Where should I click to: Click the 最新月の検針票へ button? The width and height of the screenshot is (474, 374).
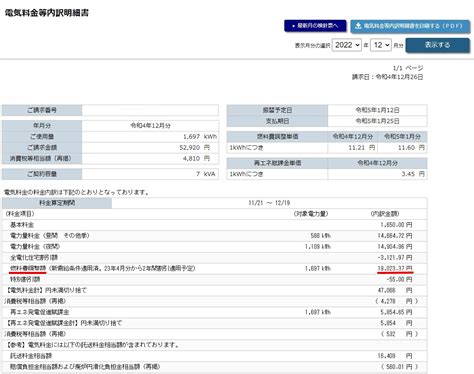[315, 26]
